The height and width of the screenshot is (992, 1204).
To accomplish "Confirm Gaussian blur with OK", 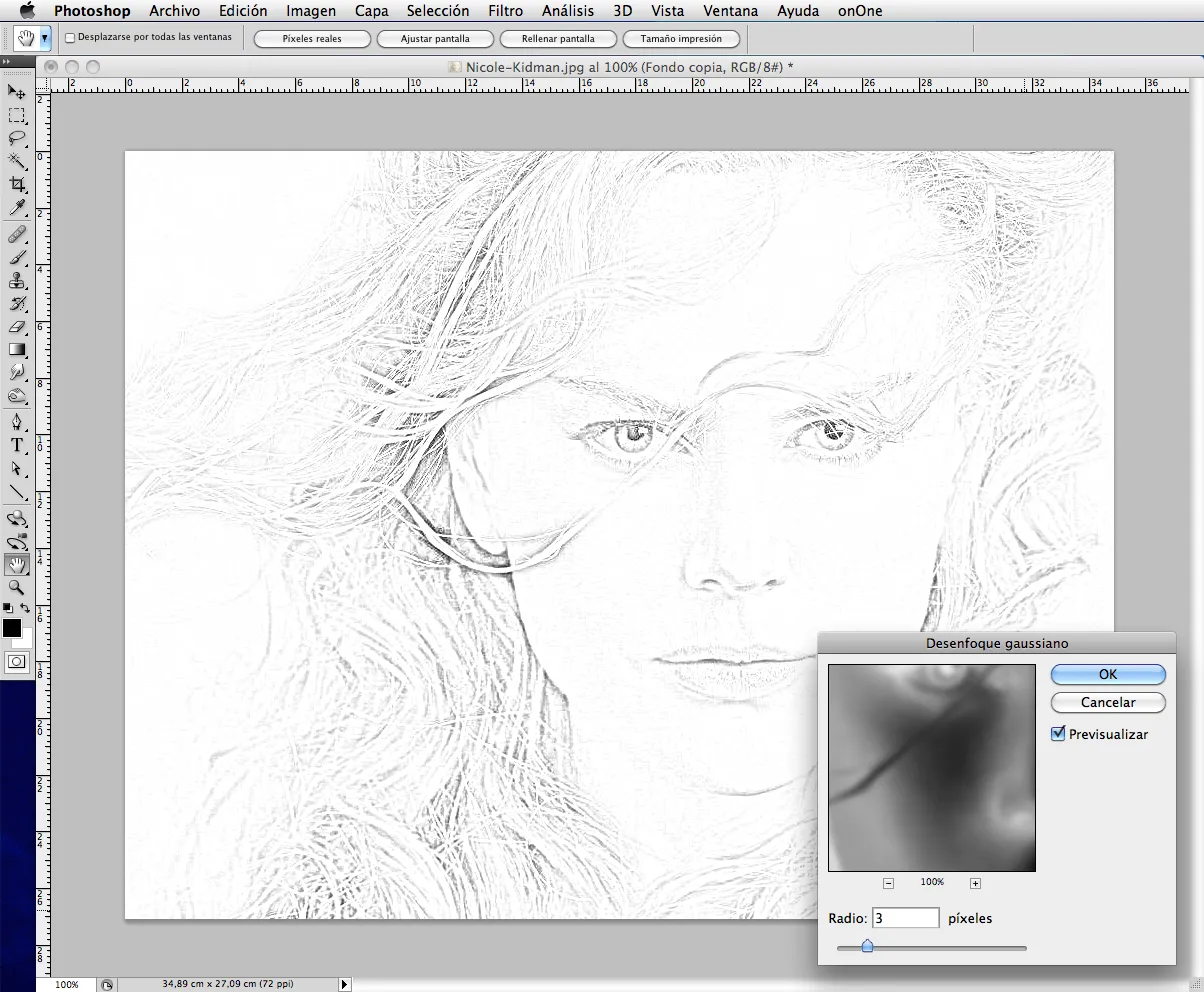I will [x=1108, y=674].
